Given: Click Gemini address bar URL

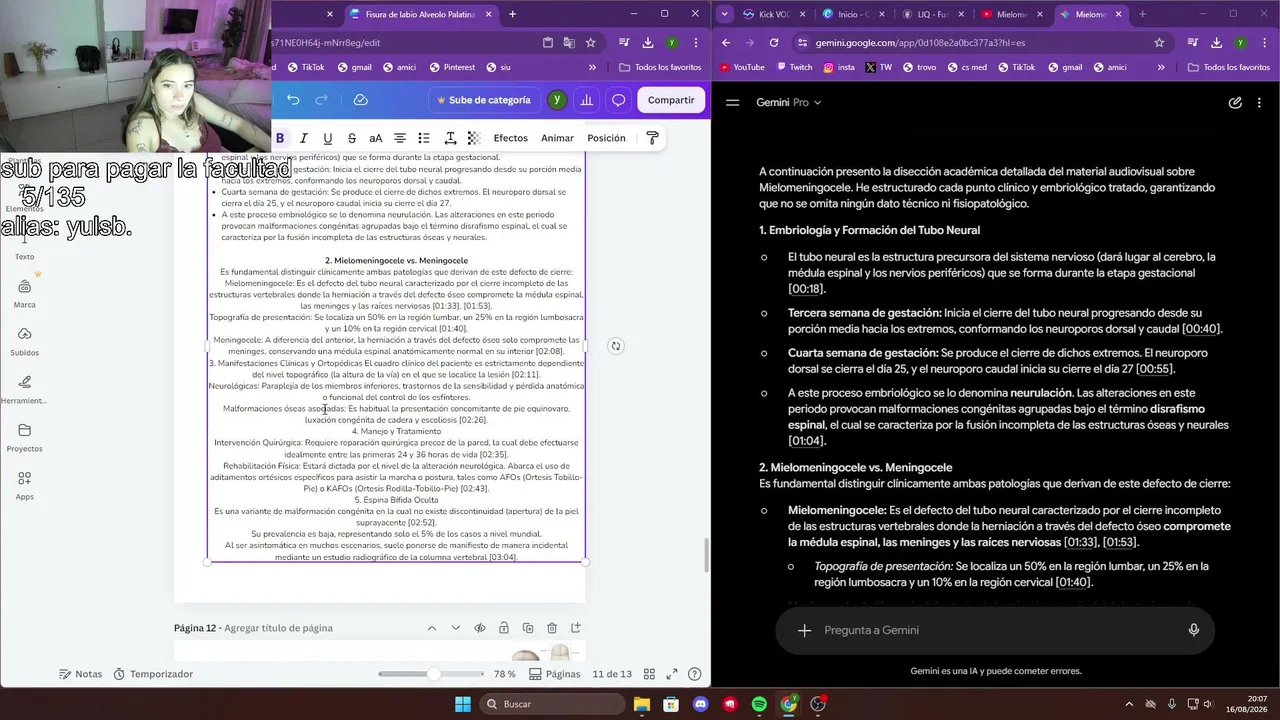Looking at the screenshot, I should pos(920,43).
